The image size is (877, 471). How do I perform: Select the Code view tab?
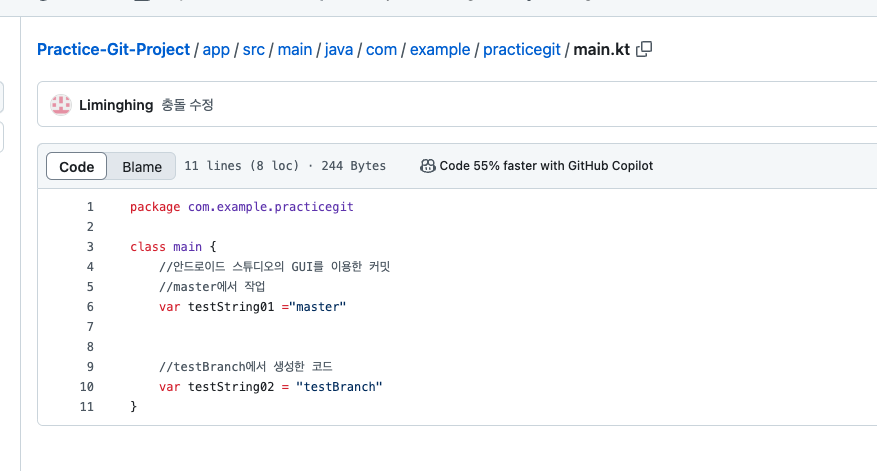coord(77,167)
